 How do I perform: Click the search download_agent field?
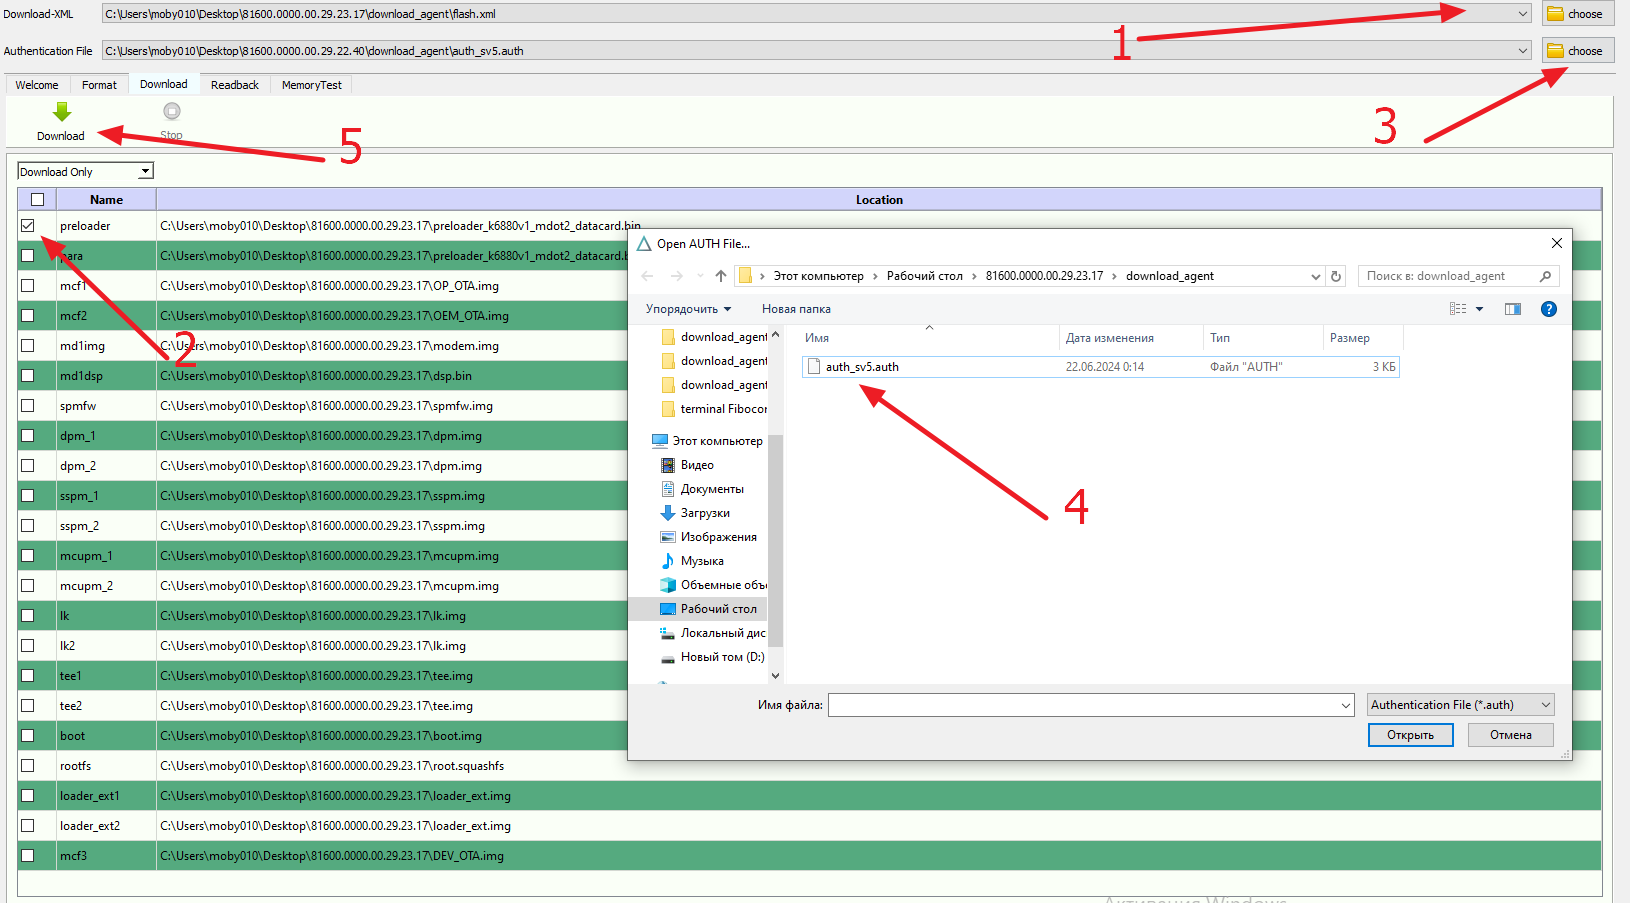[x=1458, y=276]
